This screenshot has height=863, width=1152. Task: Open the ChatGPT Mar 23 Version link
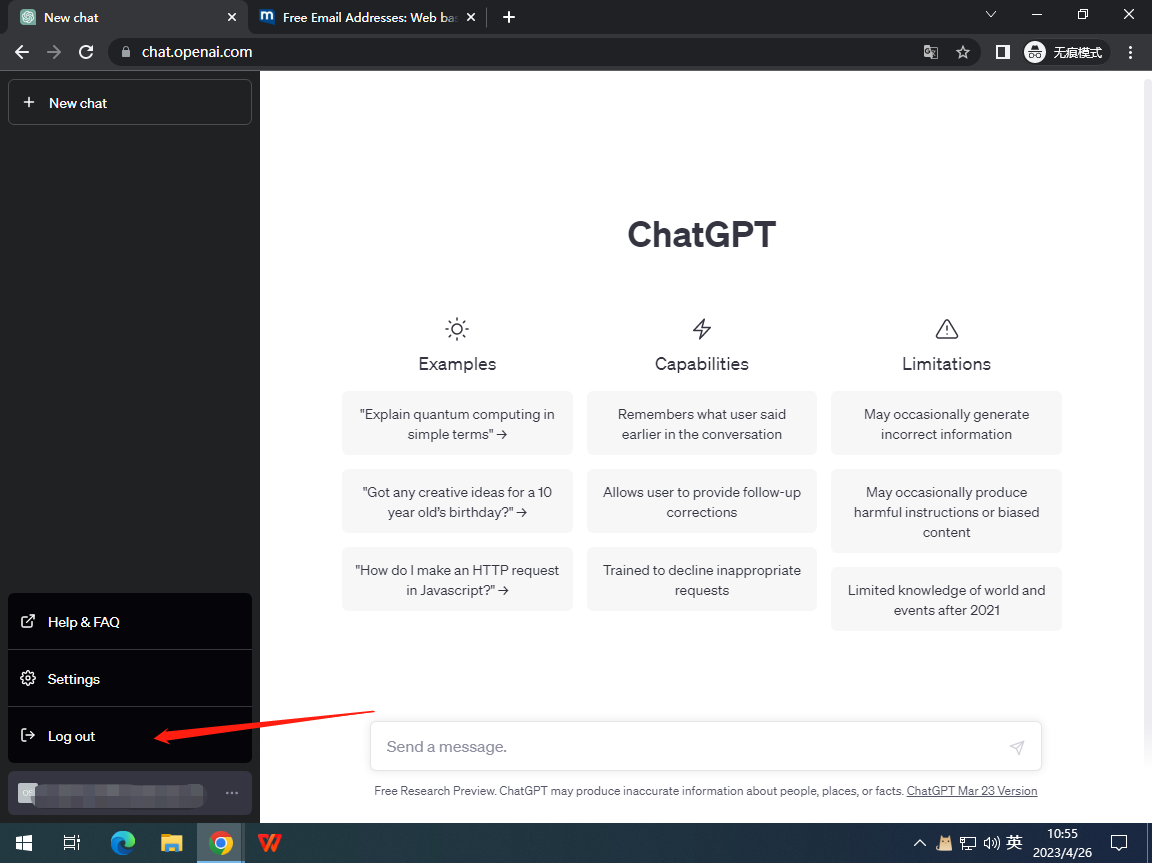coord(971,791)
